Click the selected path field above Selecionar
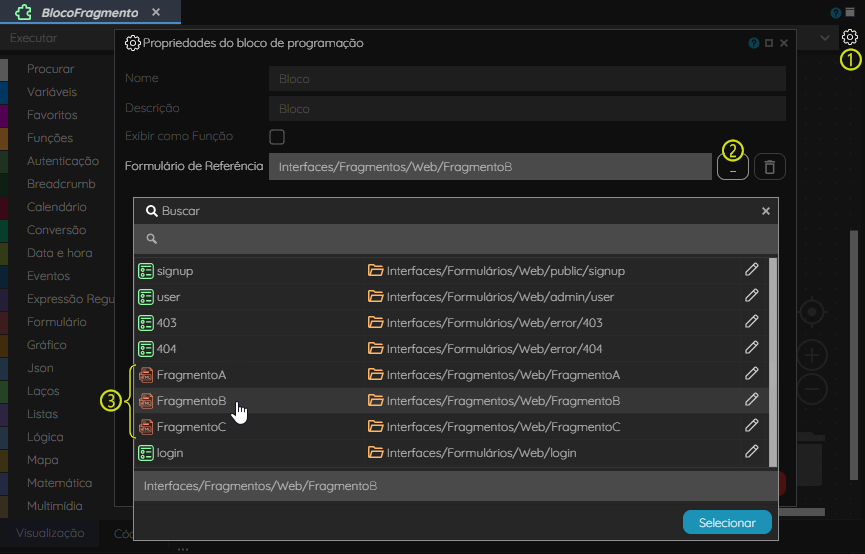 [456, 486]
